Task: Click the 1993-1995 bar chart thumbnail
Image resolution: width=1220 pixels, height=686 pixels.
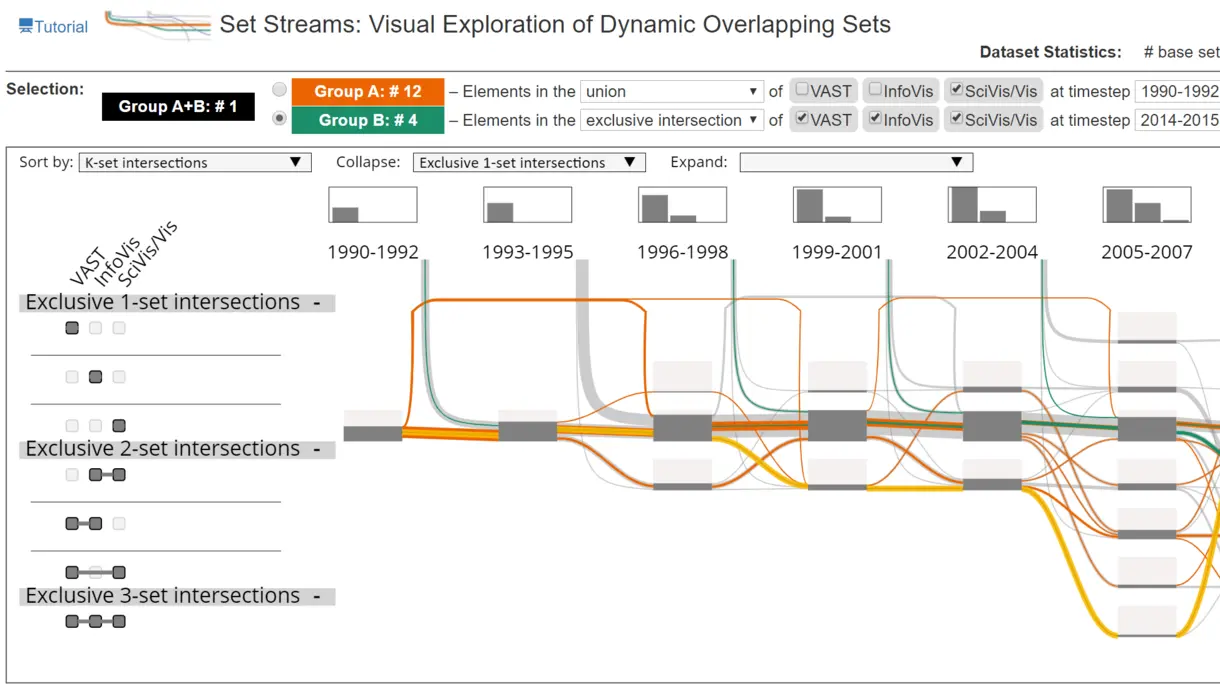Action: [x=527, y=204]
